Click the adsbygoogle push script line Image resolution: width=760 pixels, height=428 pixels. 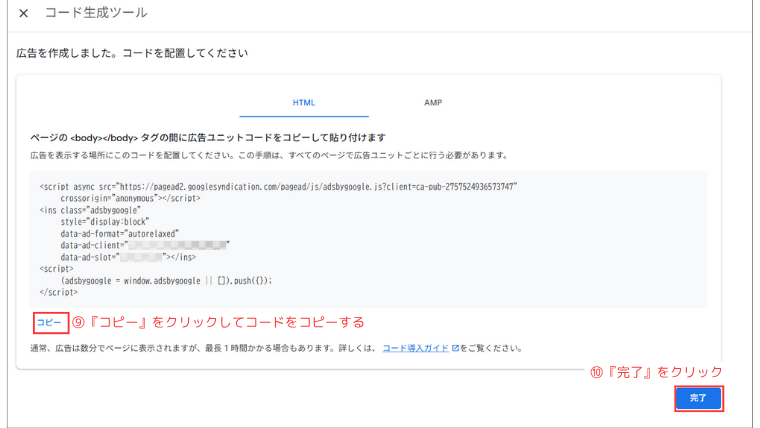point(166,281)
